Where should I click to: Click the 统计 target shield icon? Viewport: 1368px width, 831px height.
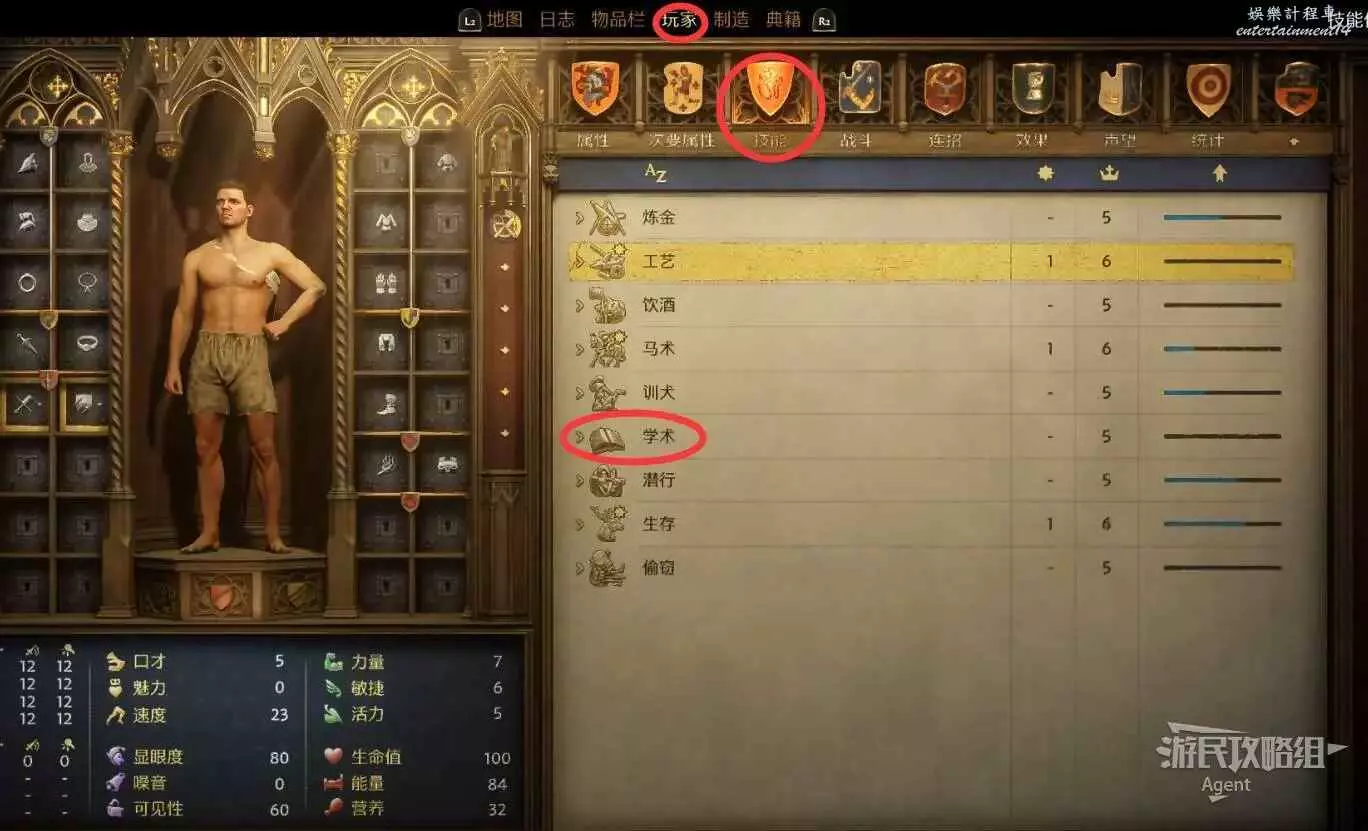coord(1208,89)
